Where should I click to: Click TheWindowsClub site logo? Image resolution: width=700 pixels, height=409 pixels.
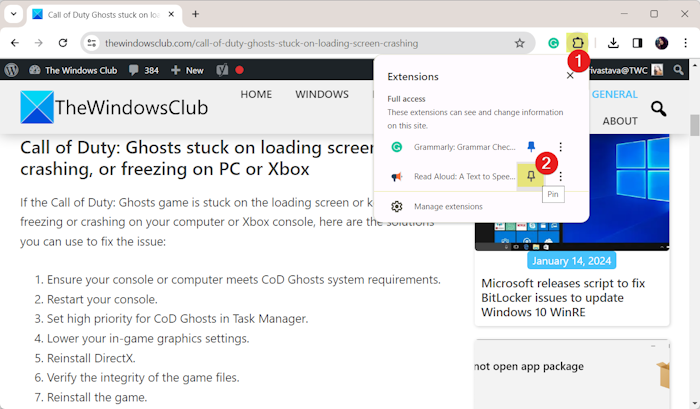[x=114, y=107]
